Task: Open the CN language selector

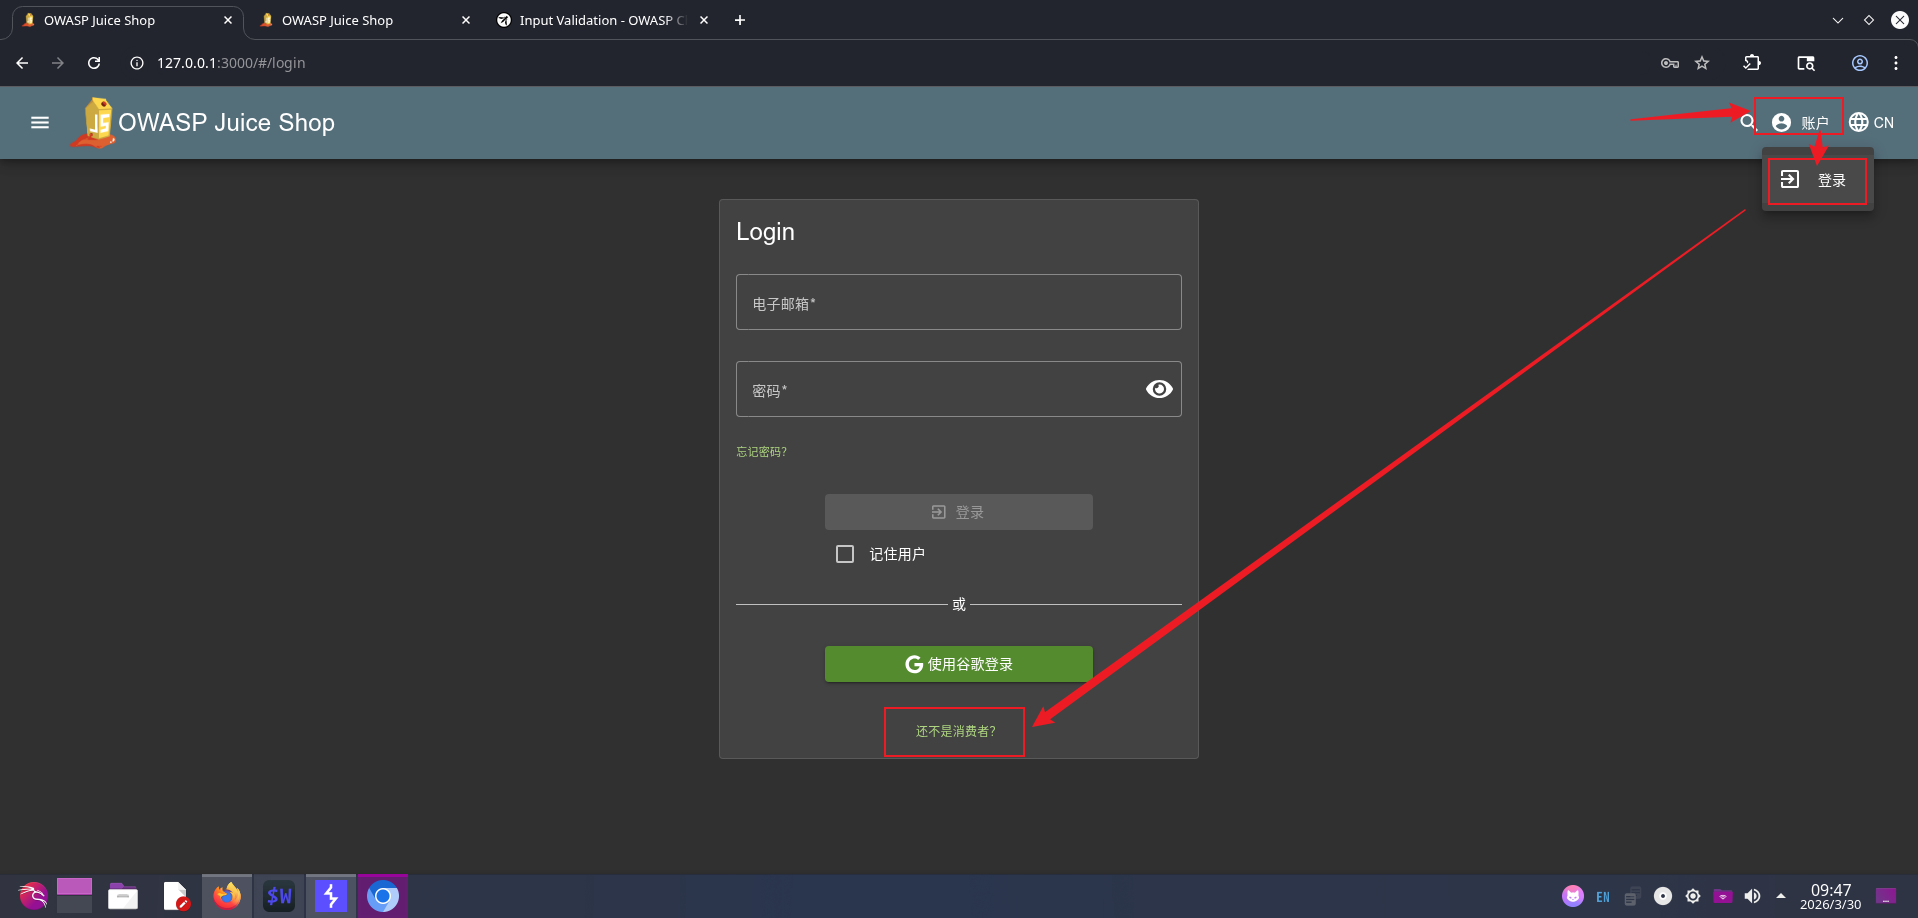Action: click(1871, 122)
